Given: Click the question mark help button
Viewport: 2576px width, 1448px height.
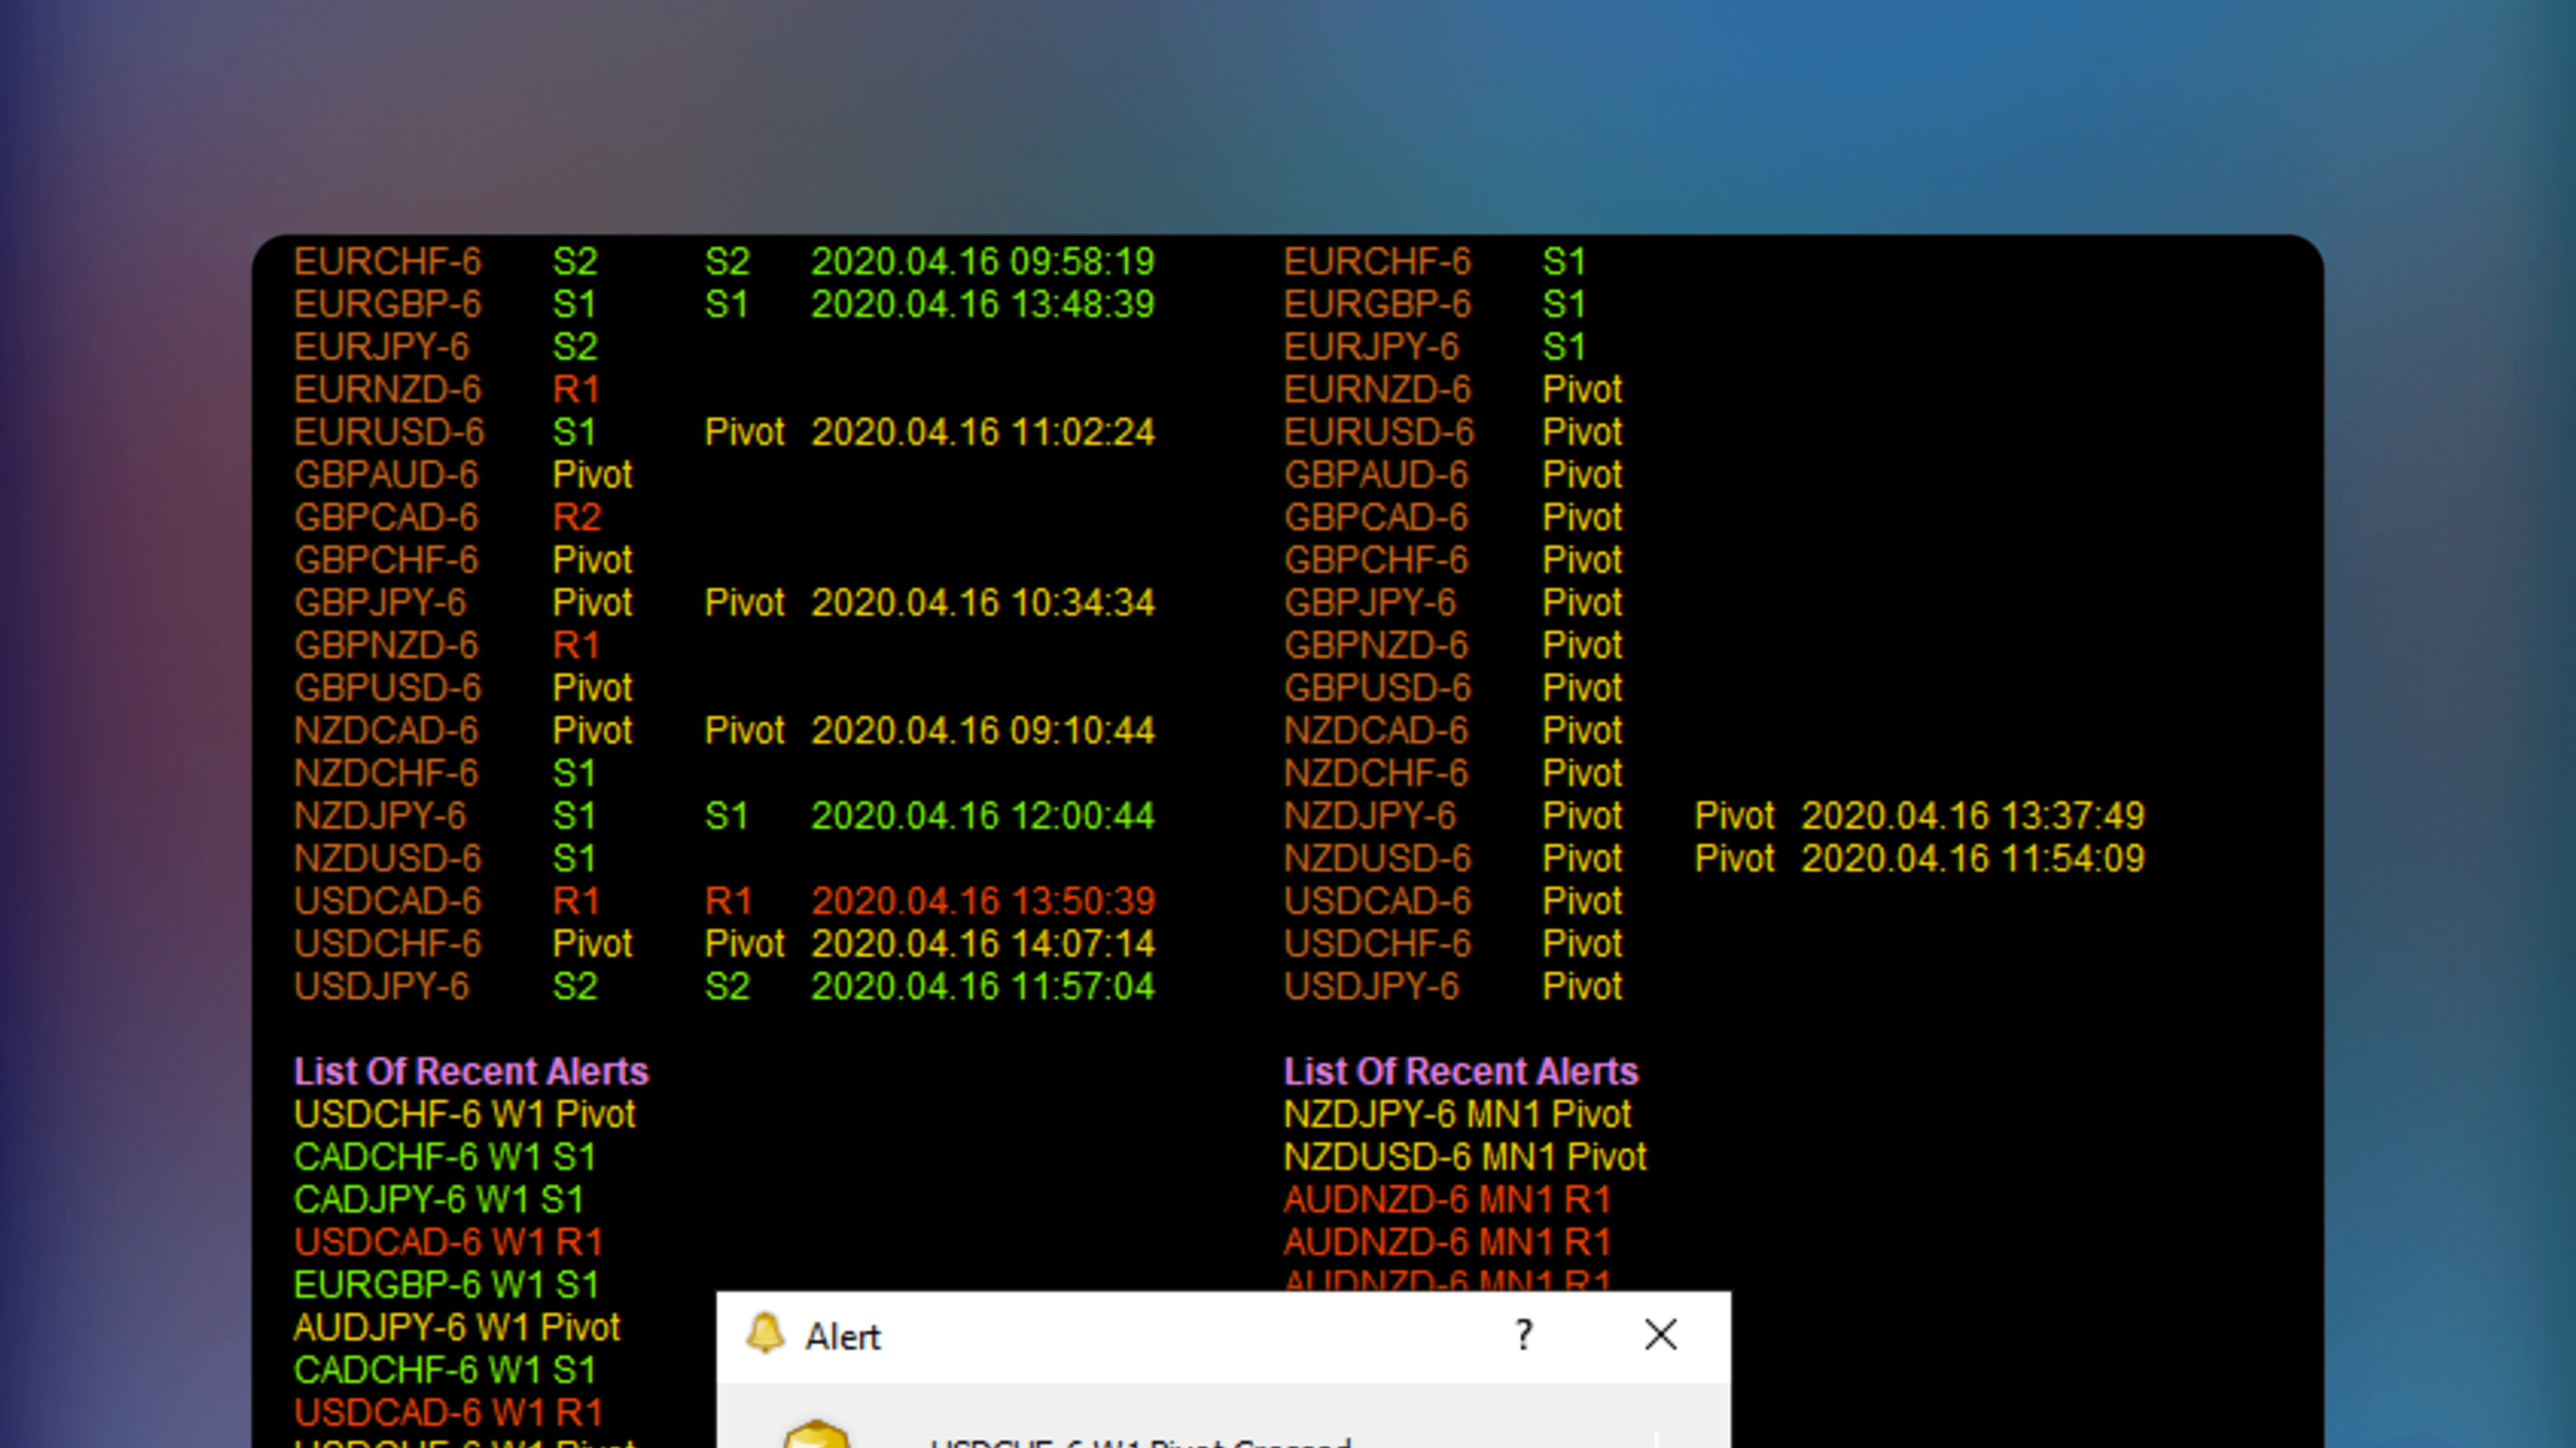Looking at the screenshot, I should coord(1523,1335).
